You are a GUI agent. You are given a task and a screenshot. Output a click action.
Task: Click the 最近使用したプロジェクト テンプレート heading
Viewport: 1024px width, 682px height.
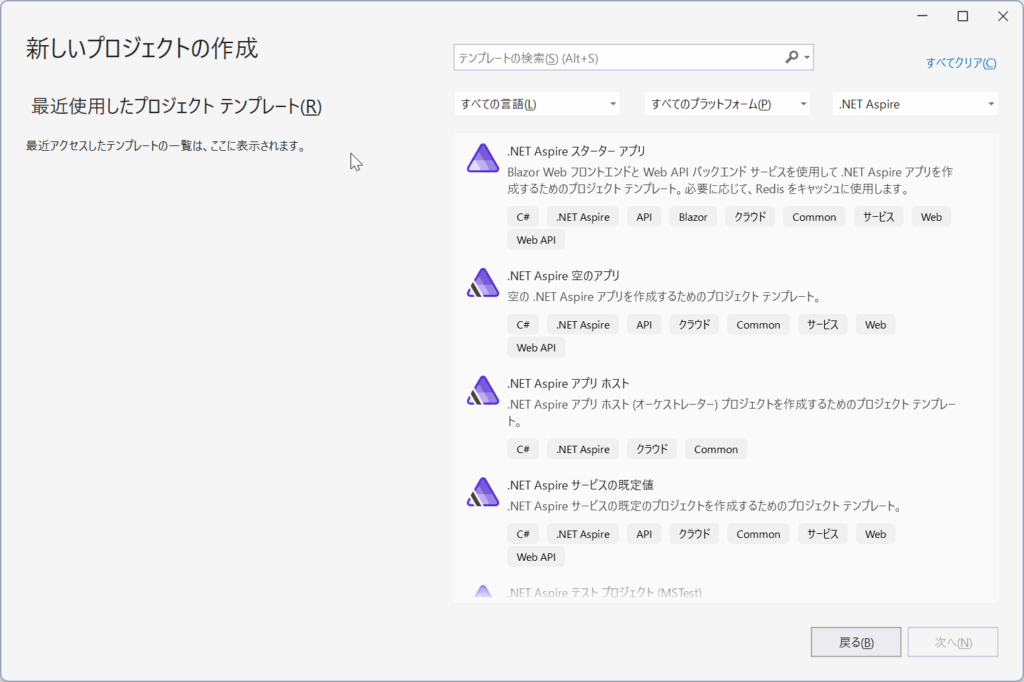coord(176,106)
